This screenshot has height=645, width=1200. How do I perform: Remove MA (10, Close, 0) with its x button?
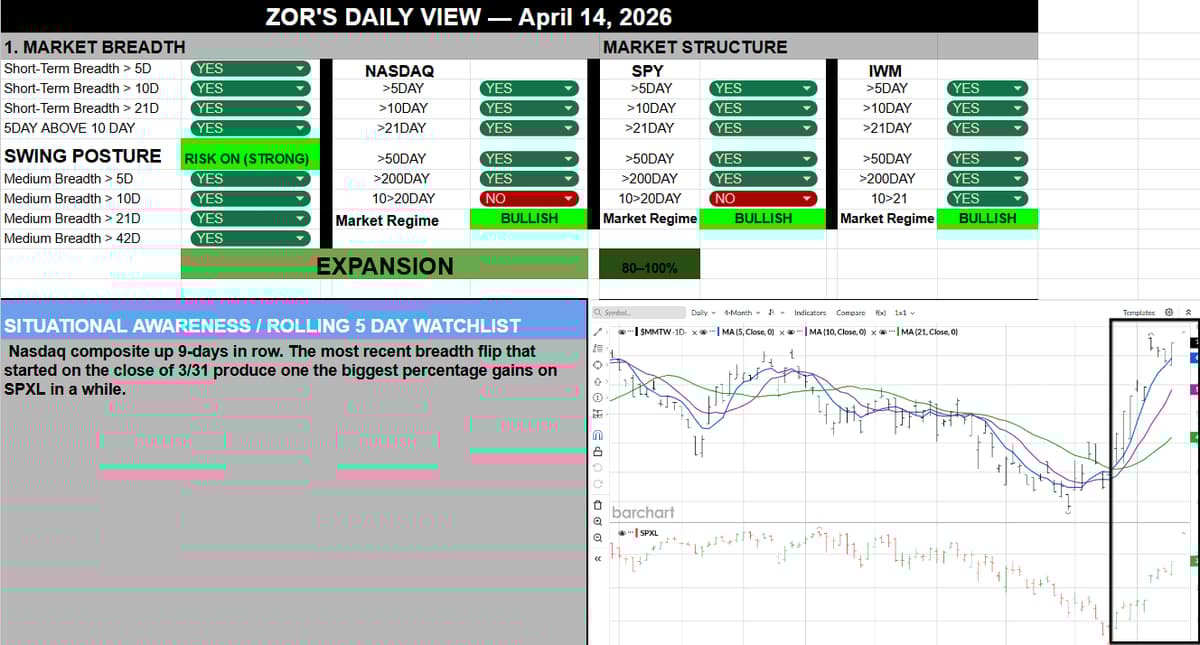coord(872,331)
